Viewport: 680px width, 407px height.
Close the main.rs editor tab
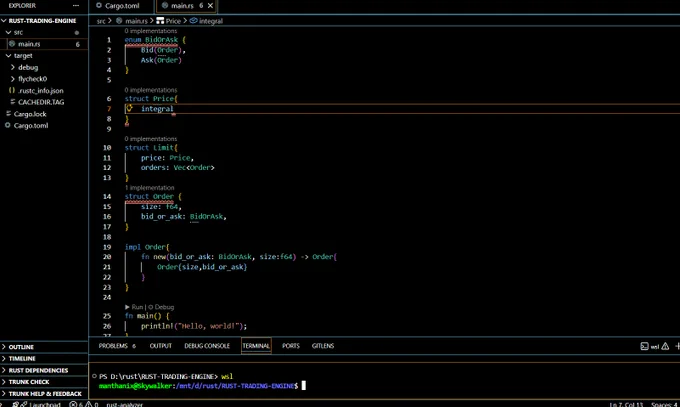[210, 6]
